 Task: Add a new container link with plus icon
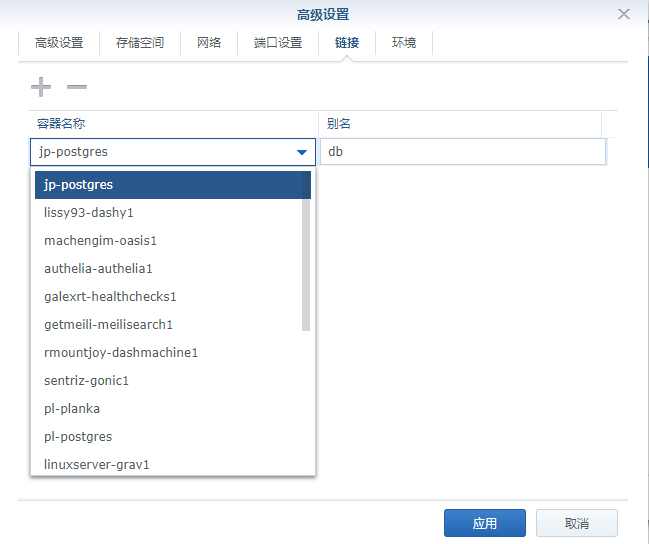click(x=41, y=87)
